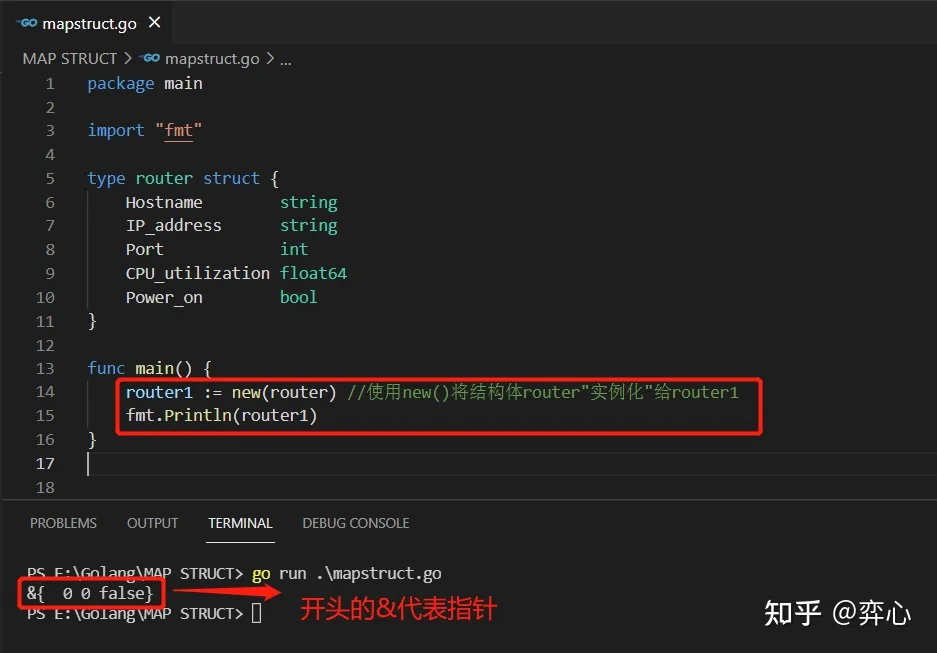Click the int type on line 8
This screenshot has height=653, width=937.
[294, 249]
